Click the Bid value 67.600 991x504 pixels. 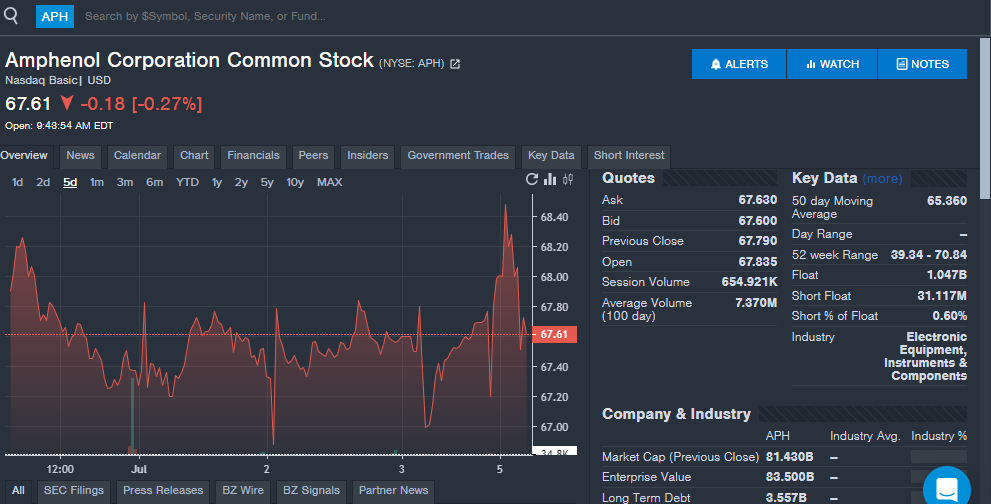757,221
